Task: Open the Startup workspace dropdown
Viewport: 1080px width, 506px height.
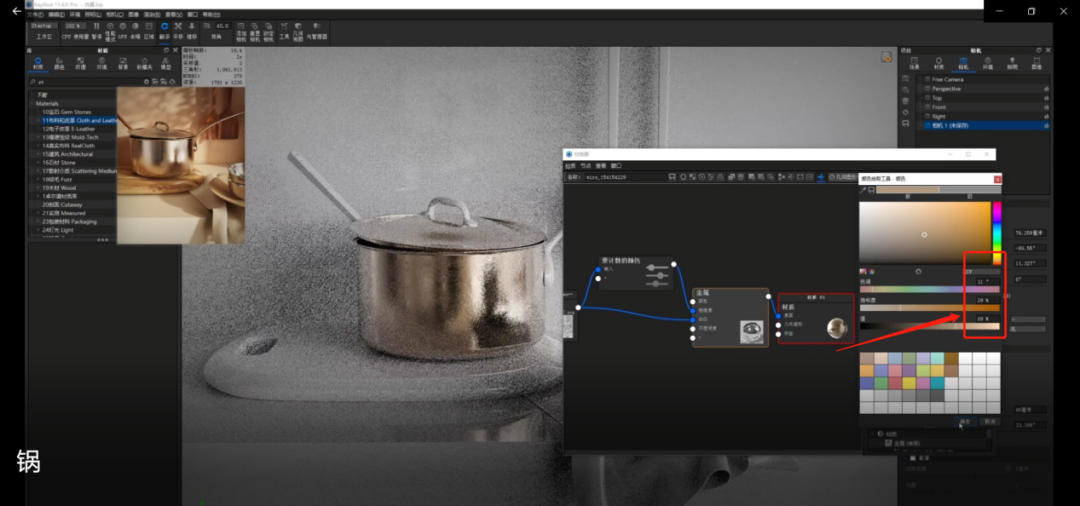Action: click(45, 25)
